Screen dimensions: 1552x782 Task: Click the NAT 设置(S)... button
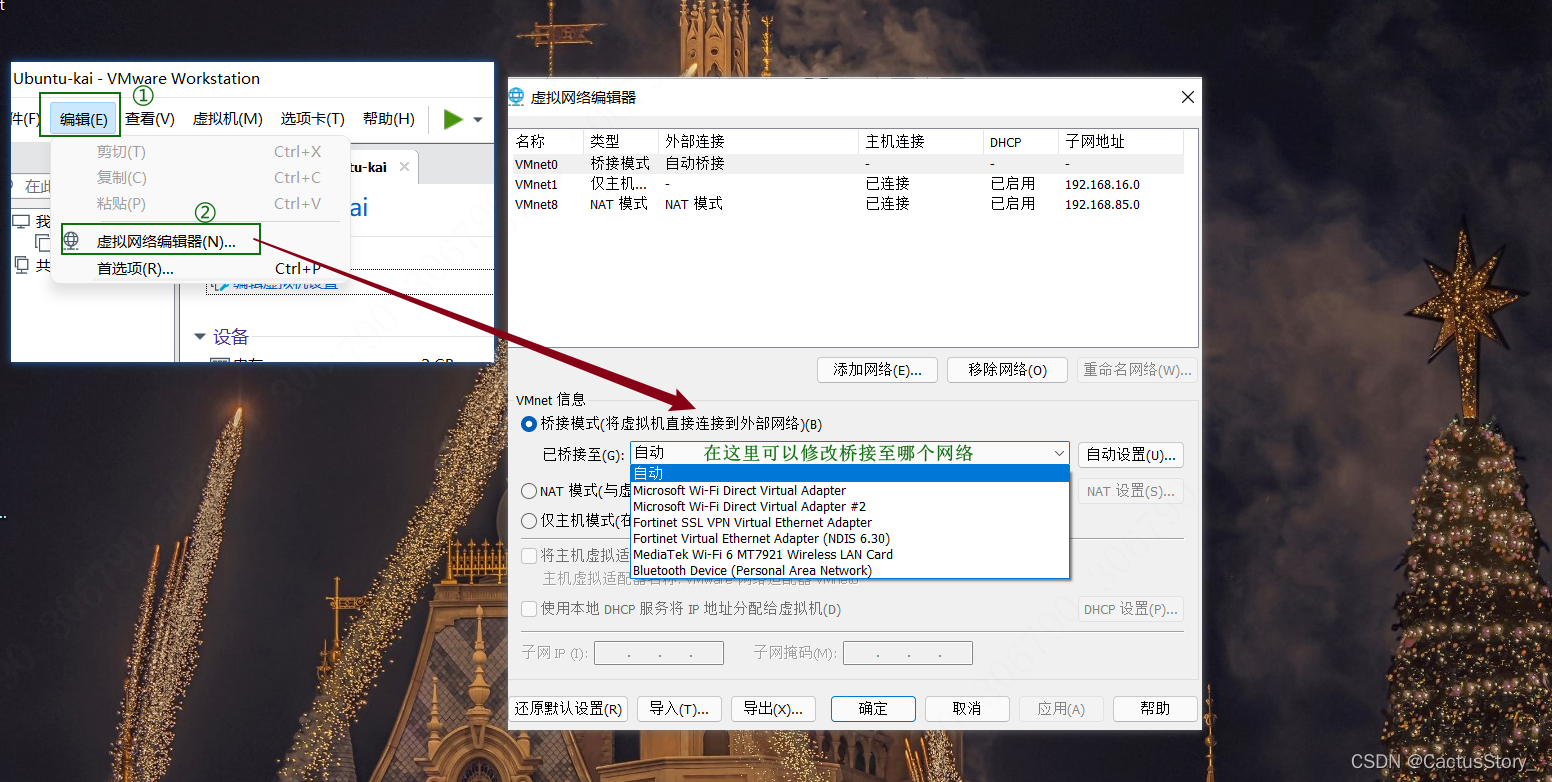pyautogui.click(x=1131, y=491)
